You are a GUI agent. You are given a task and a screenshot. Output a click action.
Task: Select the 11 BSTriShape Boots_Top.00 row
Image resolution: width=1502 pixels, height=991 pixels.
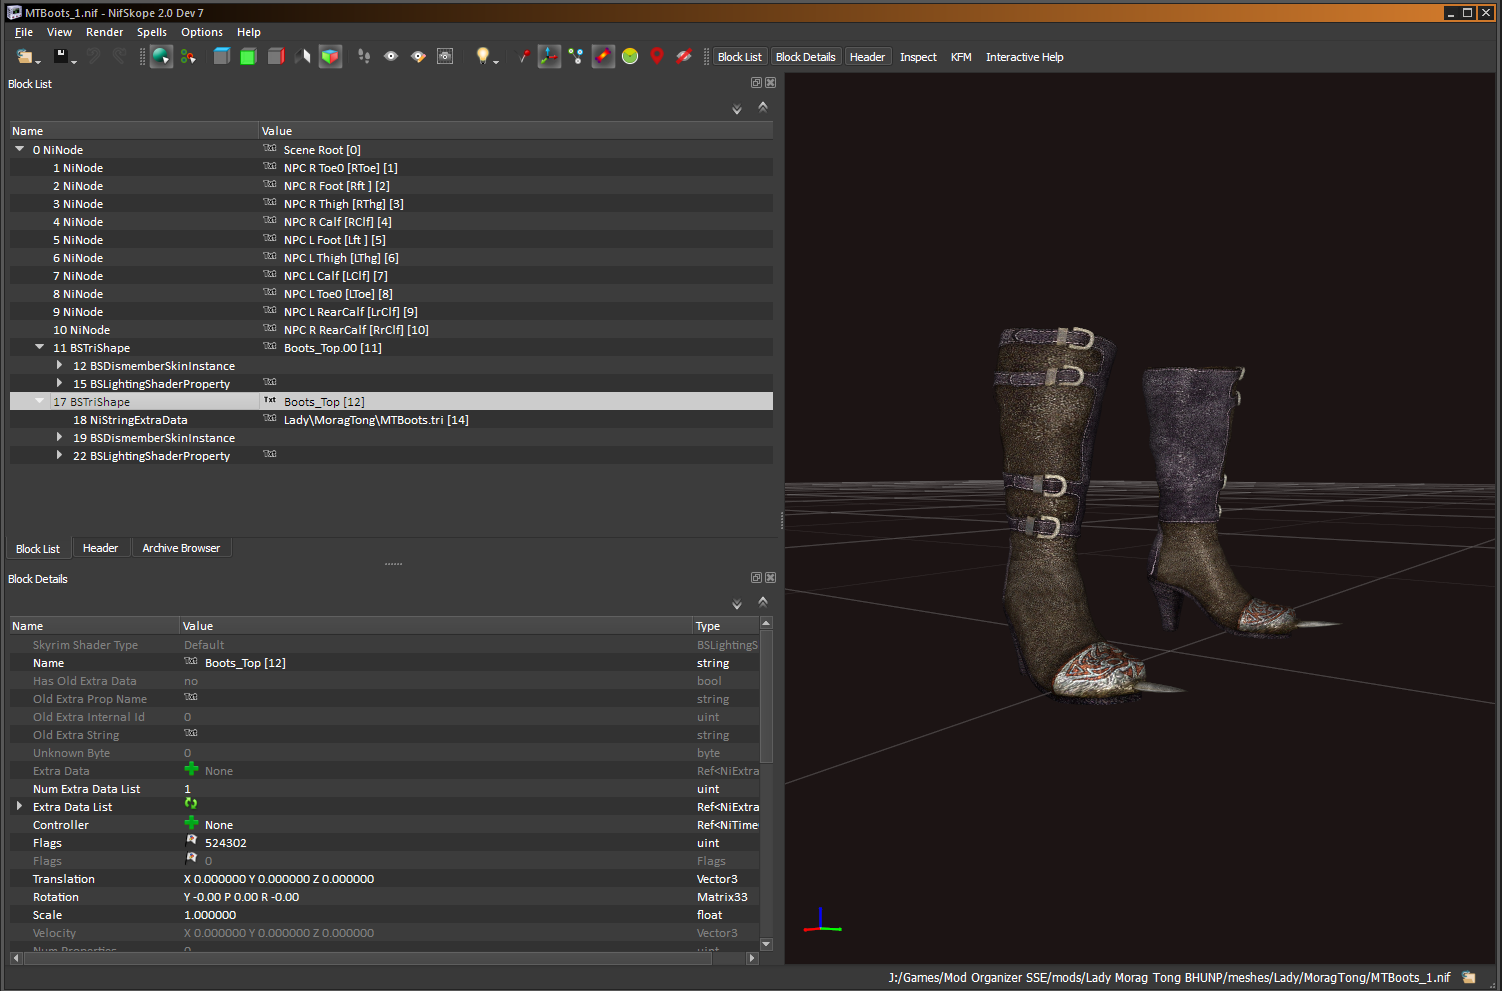(391, 347)
